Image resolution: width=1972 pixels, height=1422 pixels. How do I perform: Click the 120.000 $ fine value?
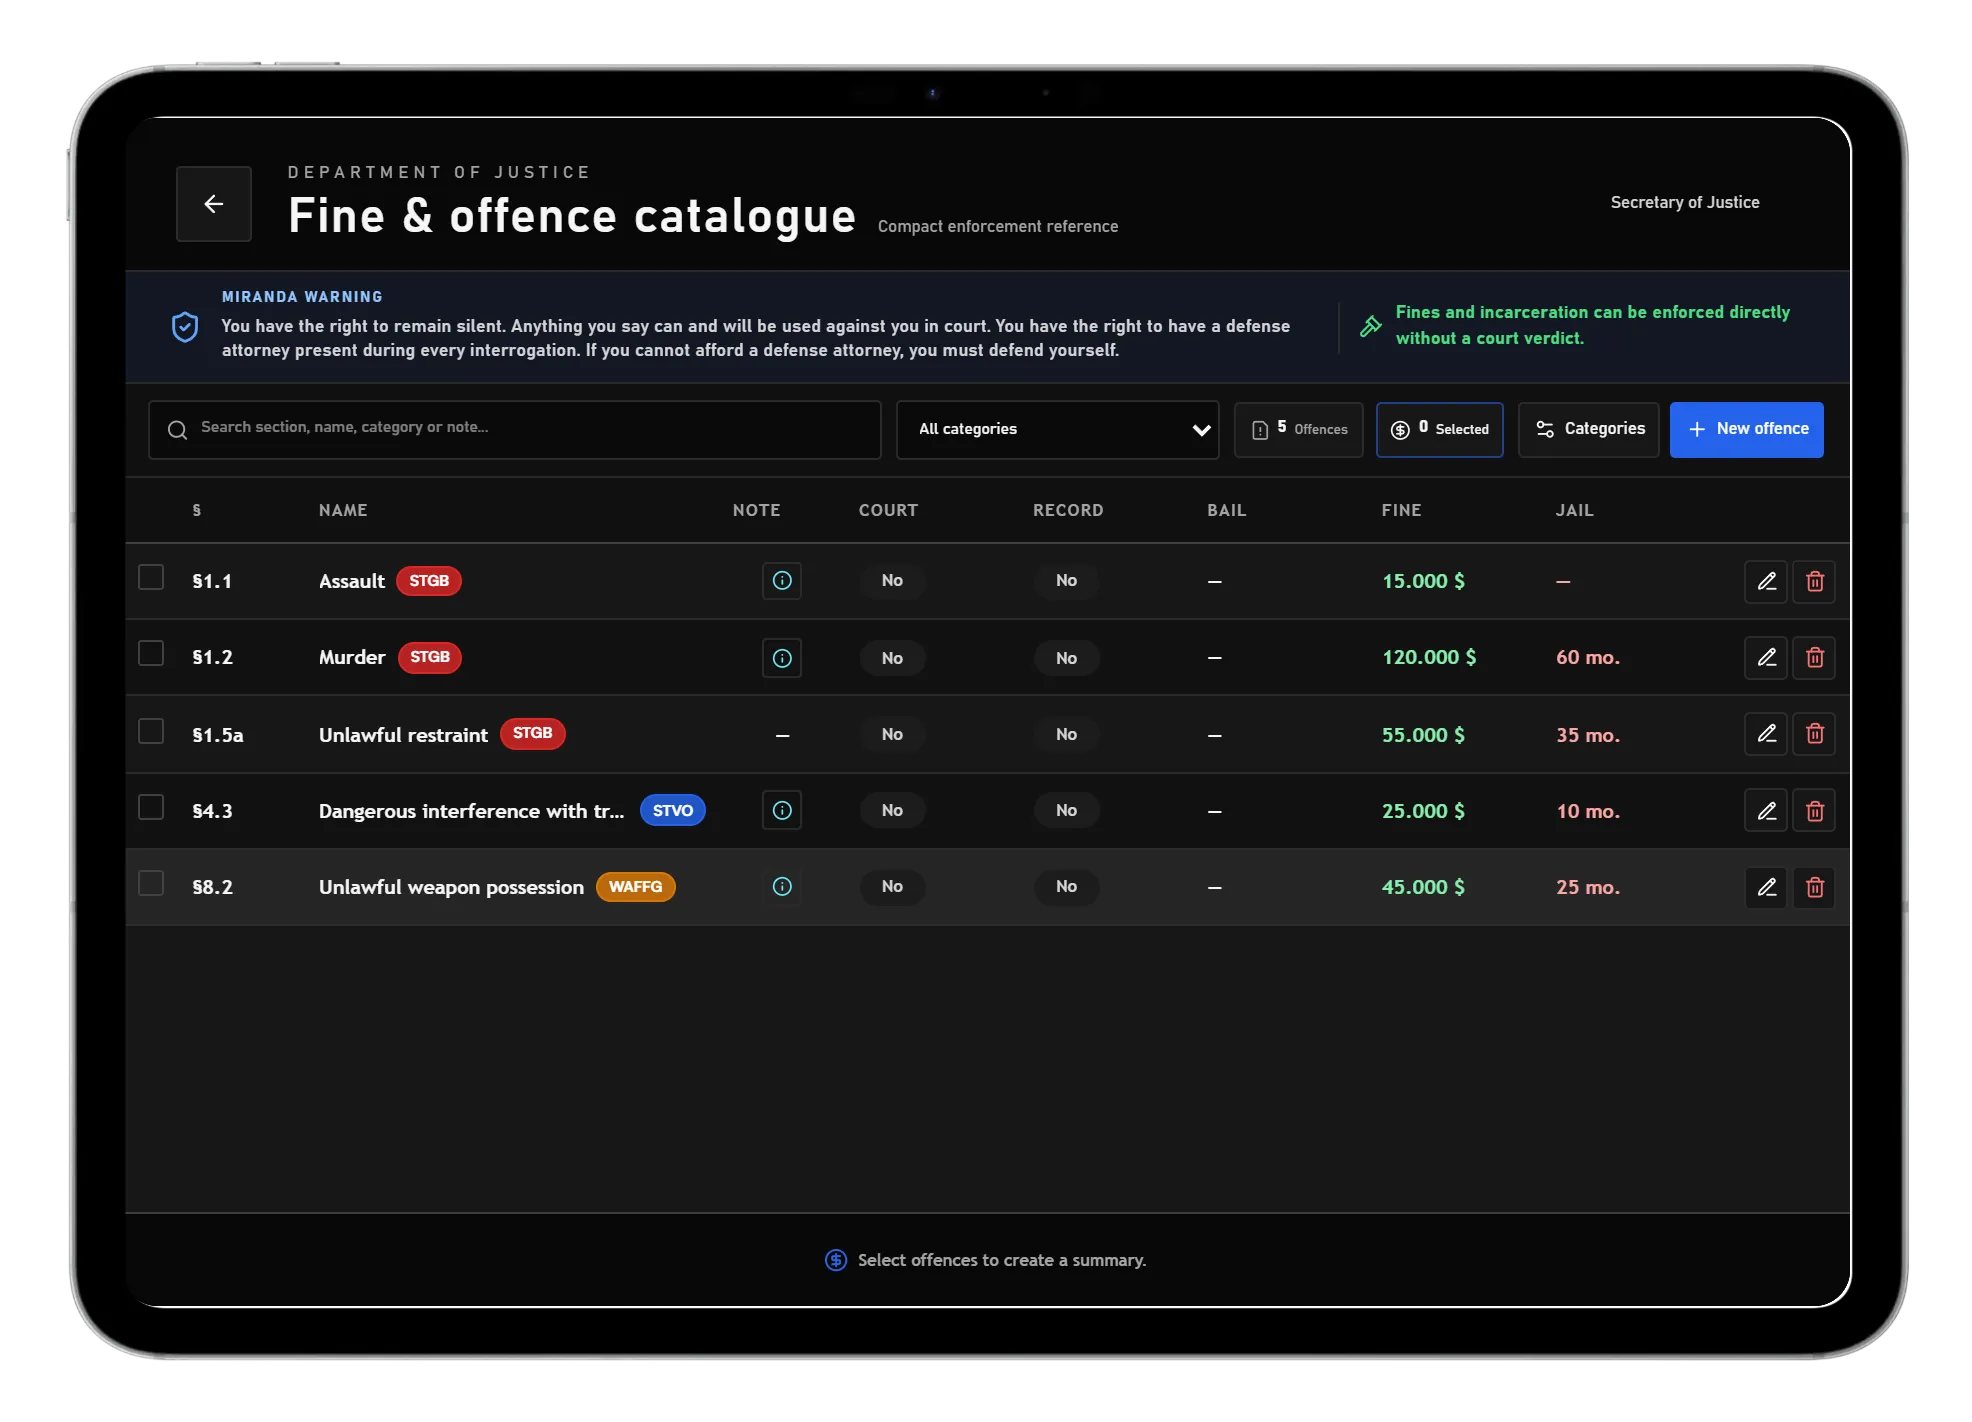point(1428,658)
